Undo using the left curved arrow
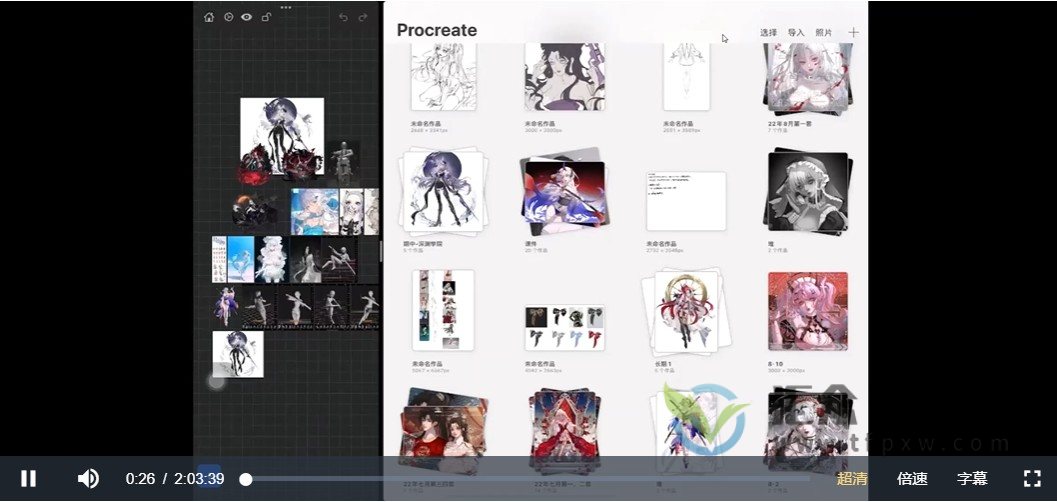This screenshot has height=502, width=1057. [x=343, y=18]
